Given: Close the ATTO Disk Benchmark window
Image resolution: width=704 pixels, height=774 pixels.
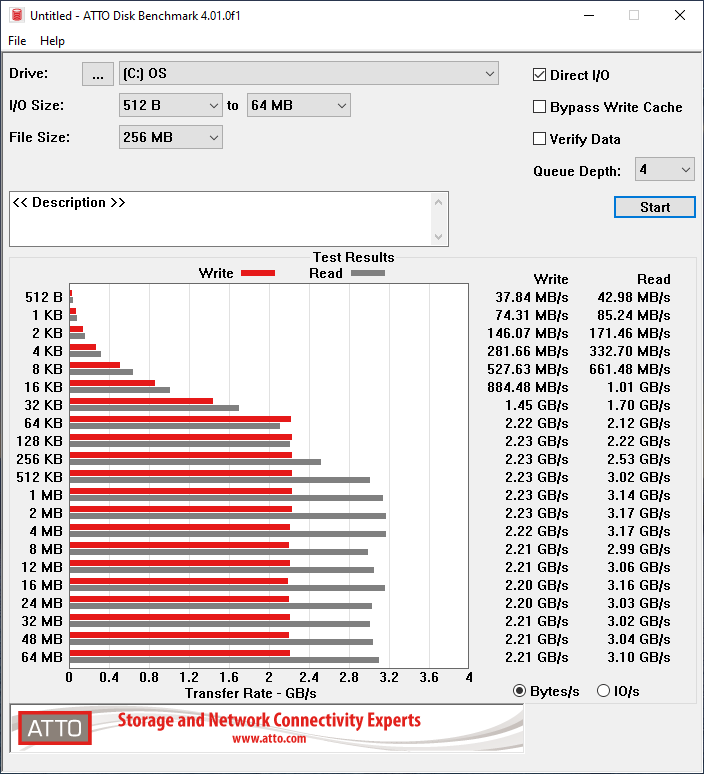Looking at the screenshot, I should pos(680,15).
